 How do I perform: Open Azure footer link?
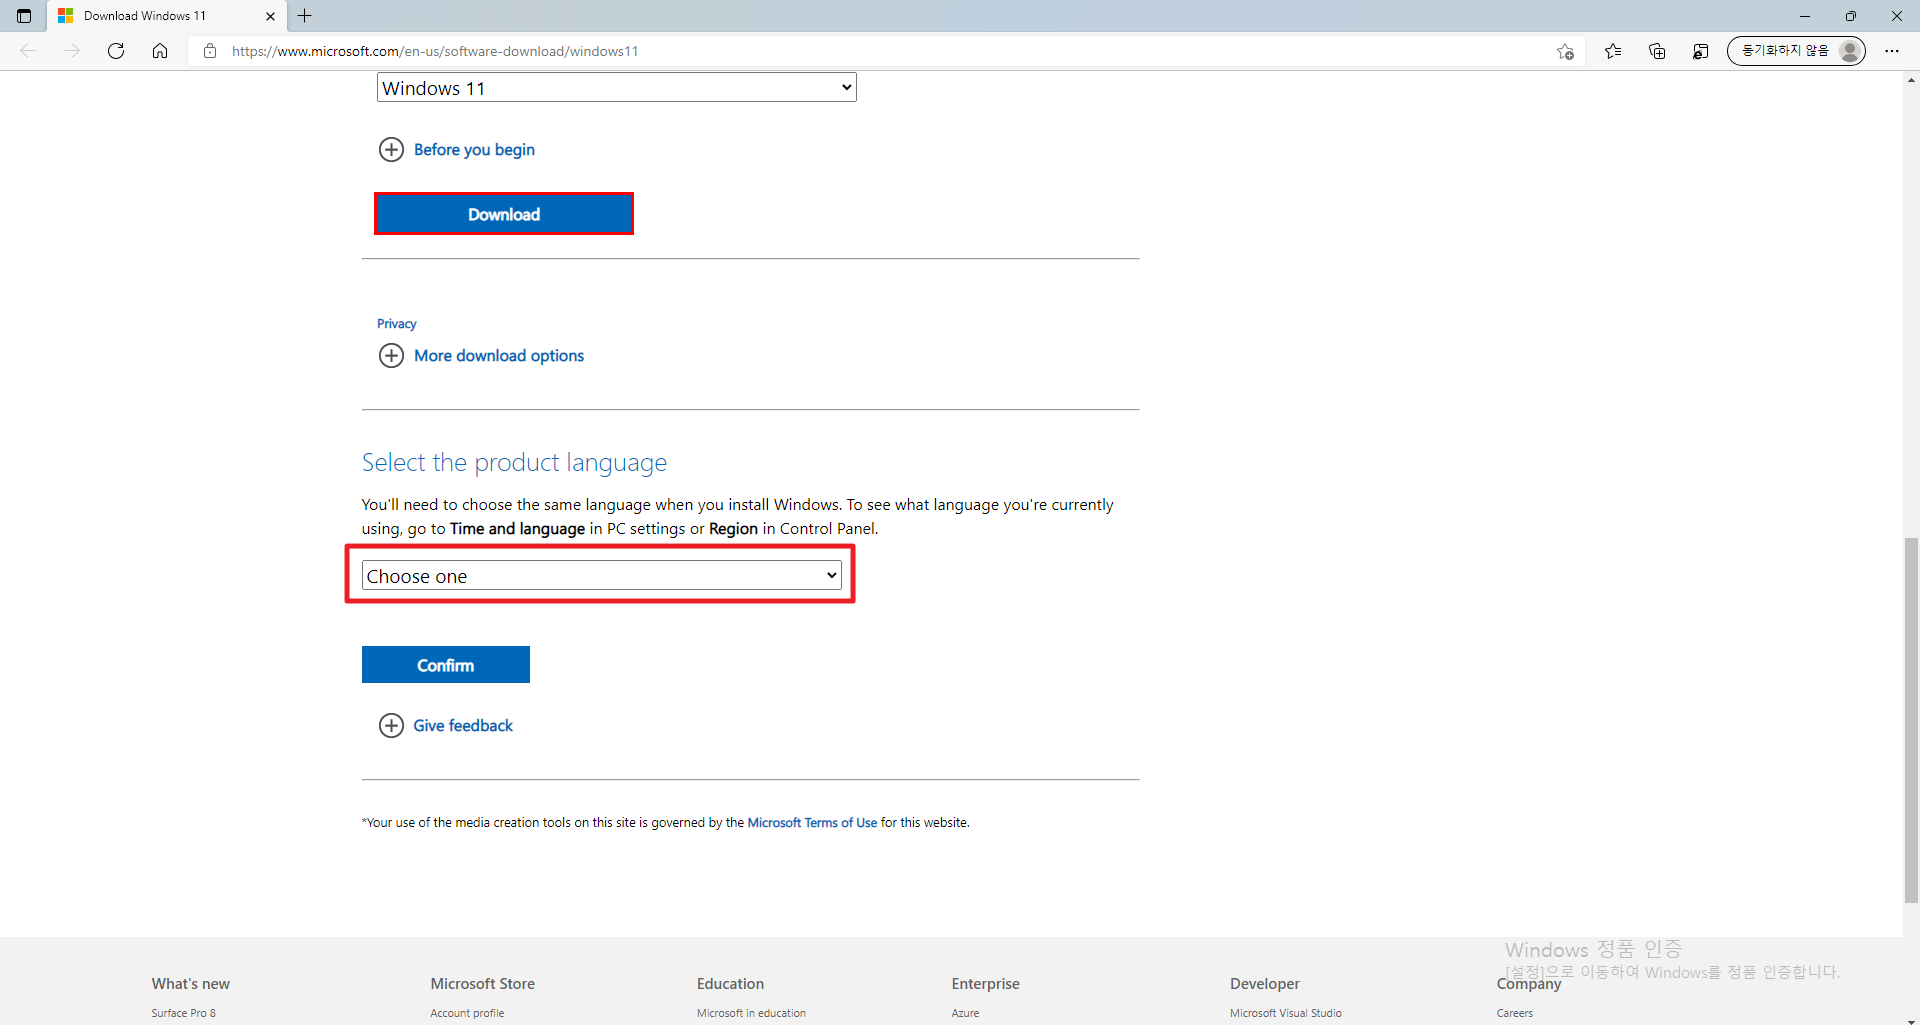click(965, 1013)
